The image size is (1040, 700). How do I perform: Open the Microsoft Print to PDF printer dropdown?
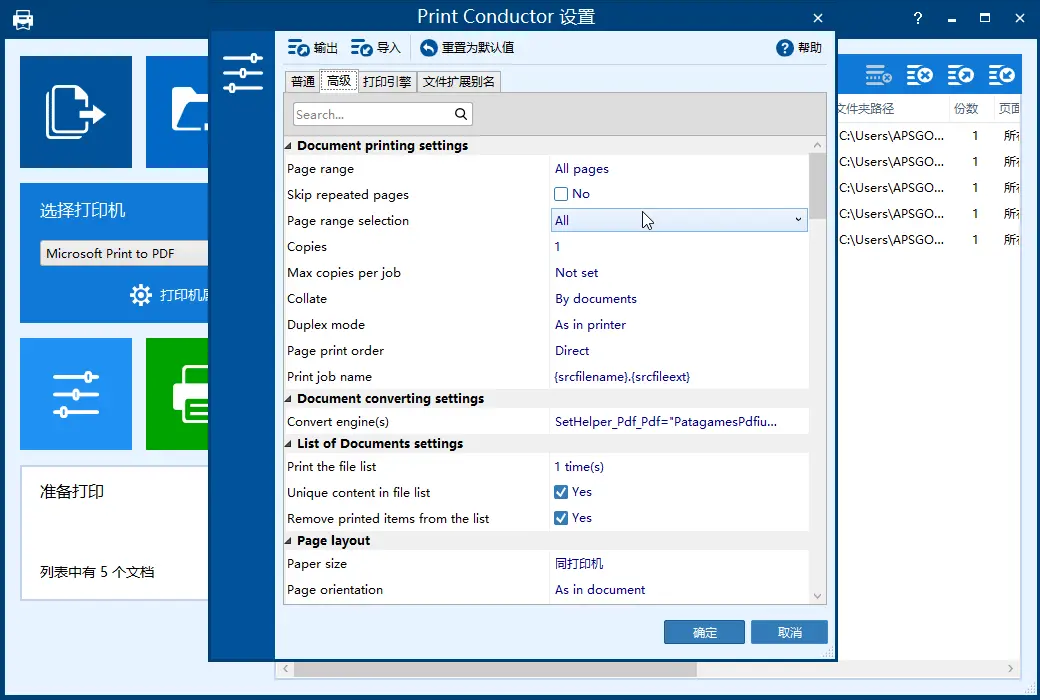click(124, 253)
